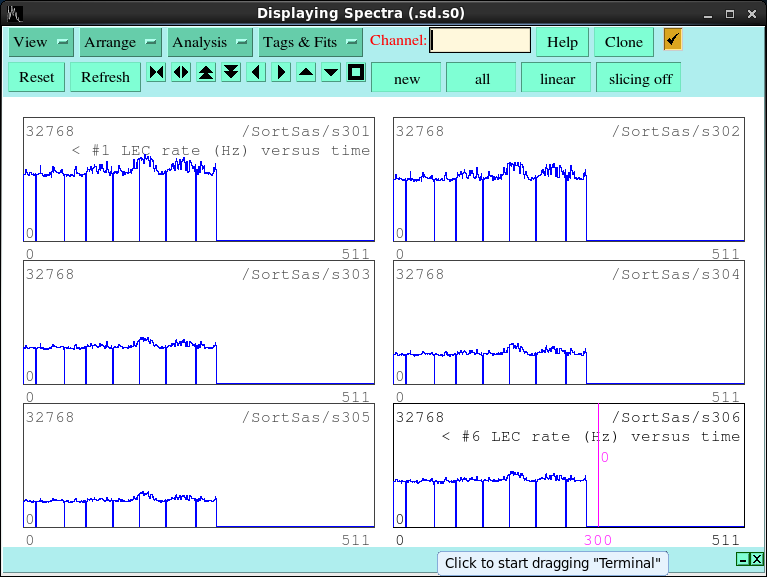Screen dimensions: 767x577
Task: Click the right arrow shift icon
Action: coord(281,73)
